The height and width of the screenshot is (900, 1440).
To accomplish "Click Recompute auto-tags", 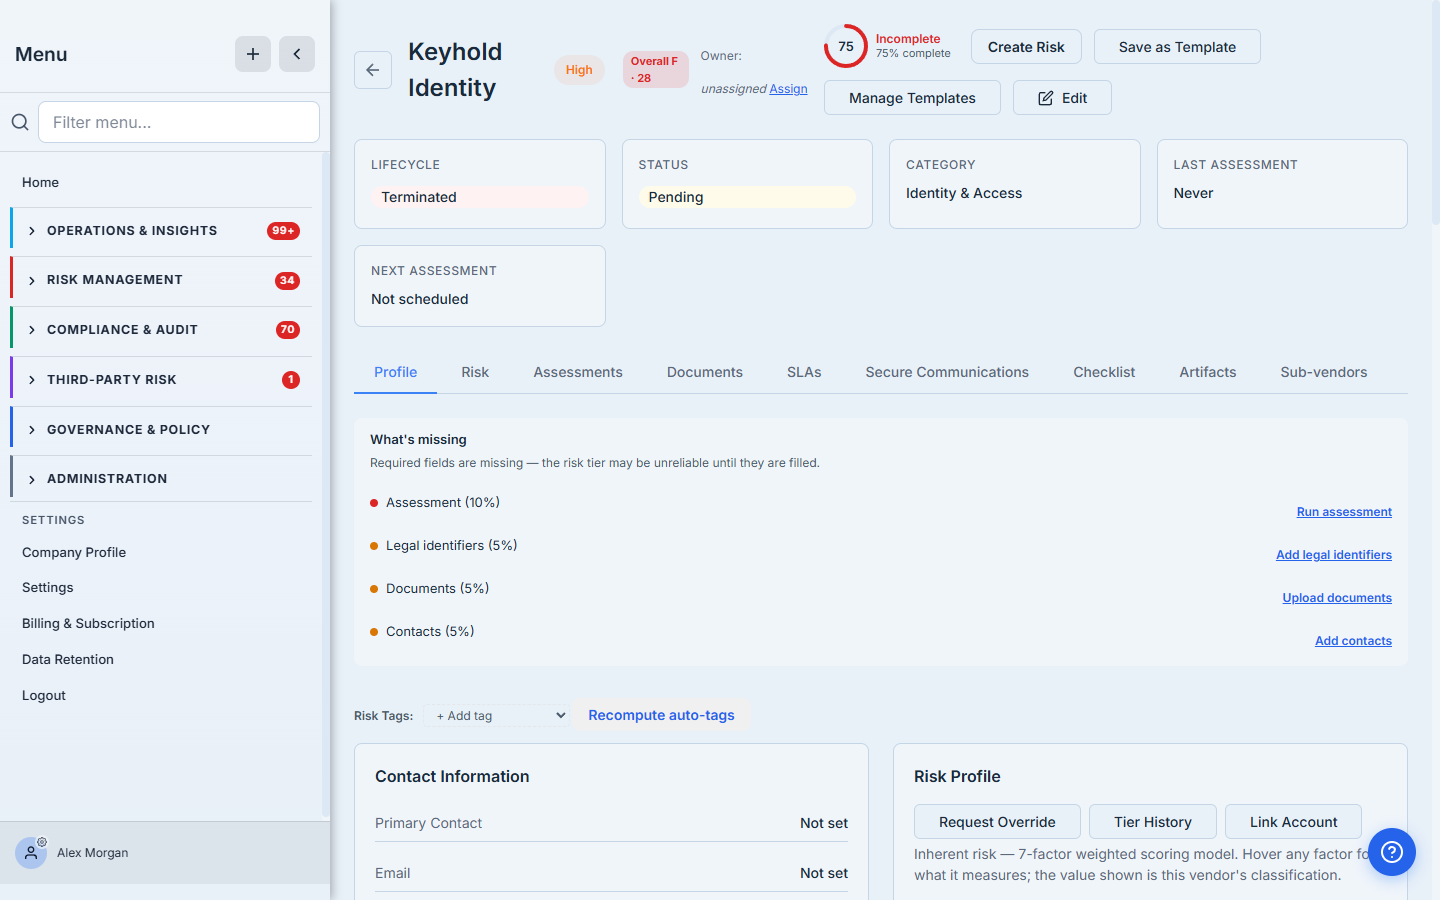I will point(661,715).
